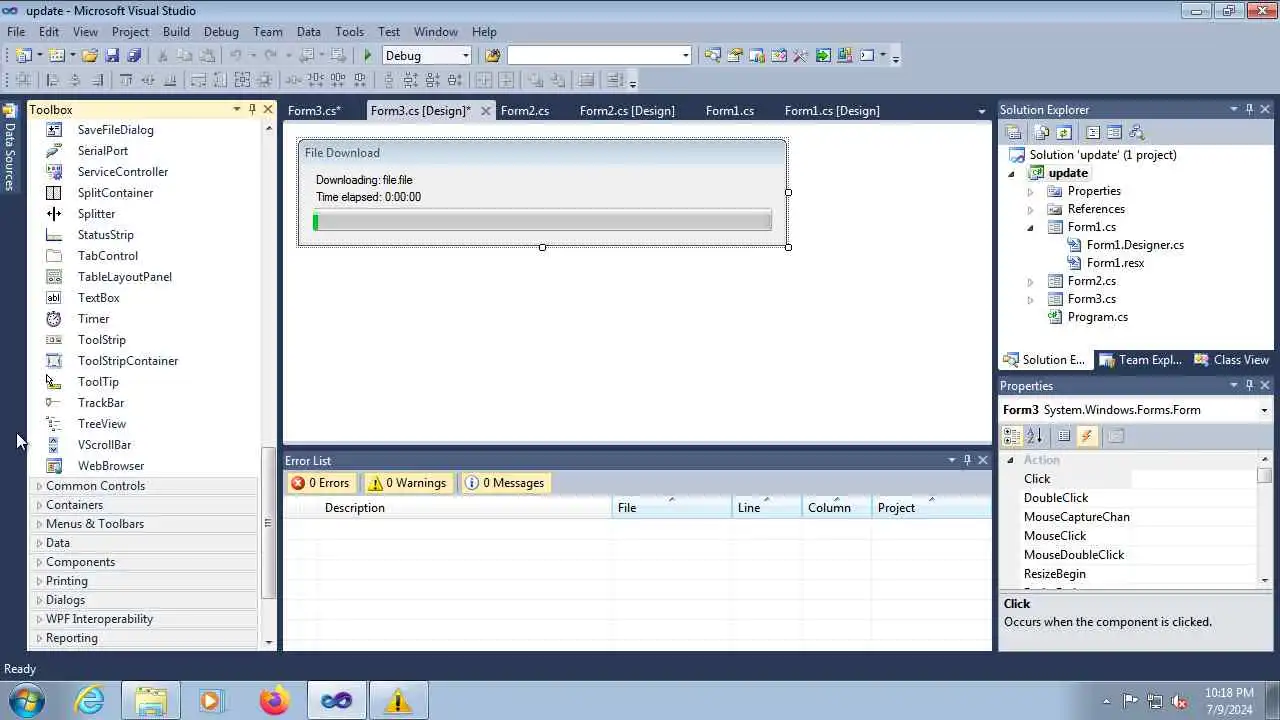1280x720 pixels.
Task: Click the Click event value field
Action: [1194, 479]
